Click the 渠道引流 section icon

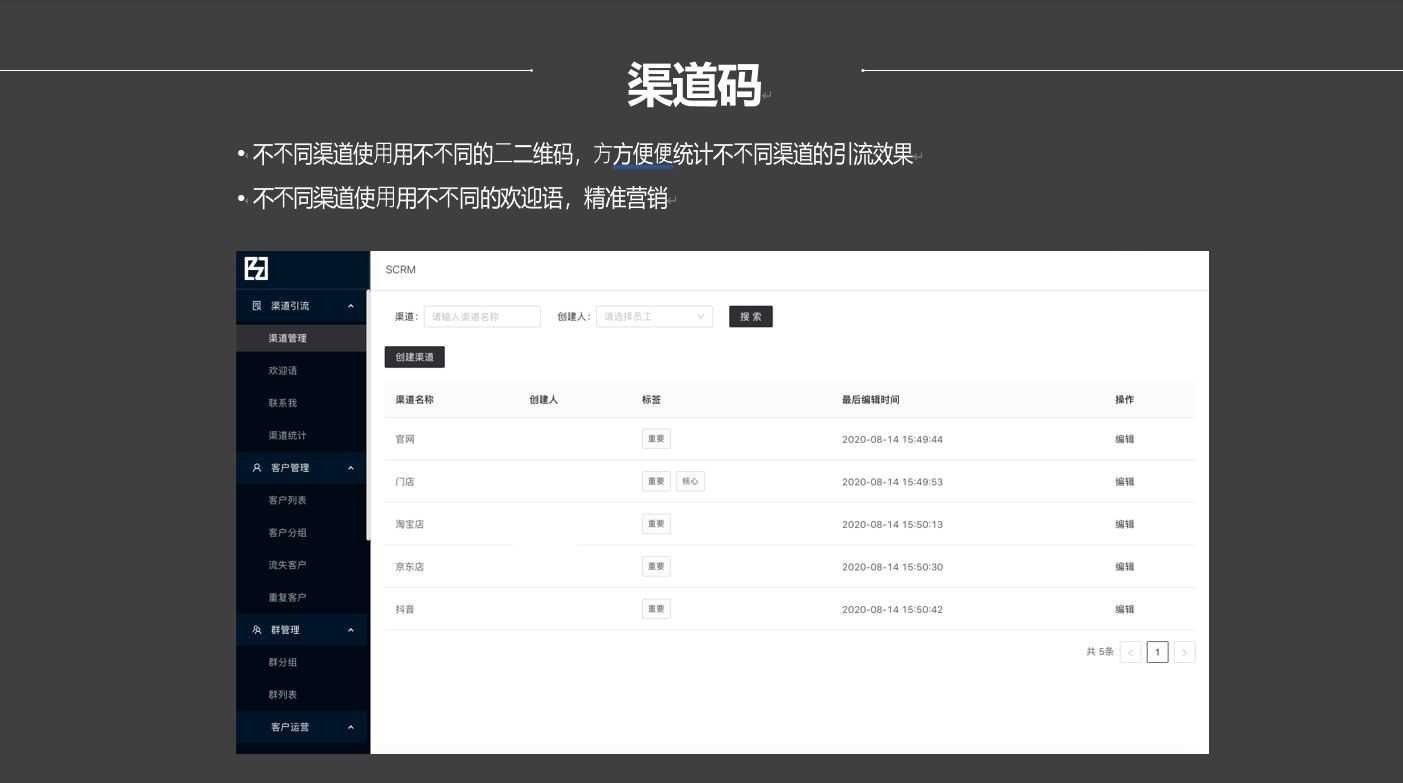[x=256, y=306]
